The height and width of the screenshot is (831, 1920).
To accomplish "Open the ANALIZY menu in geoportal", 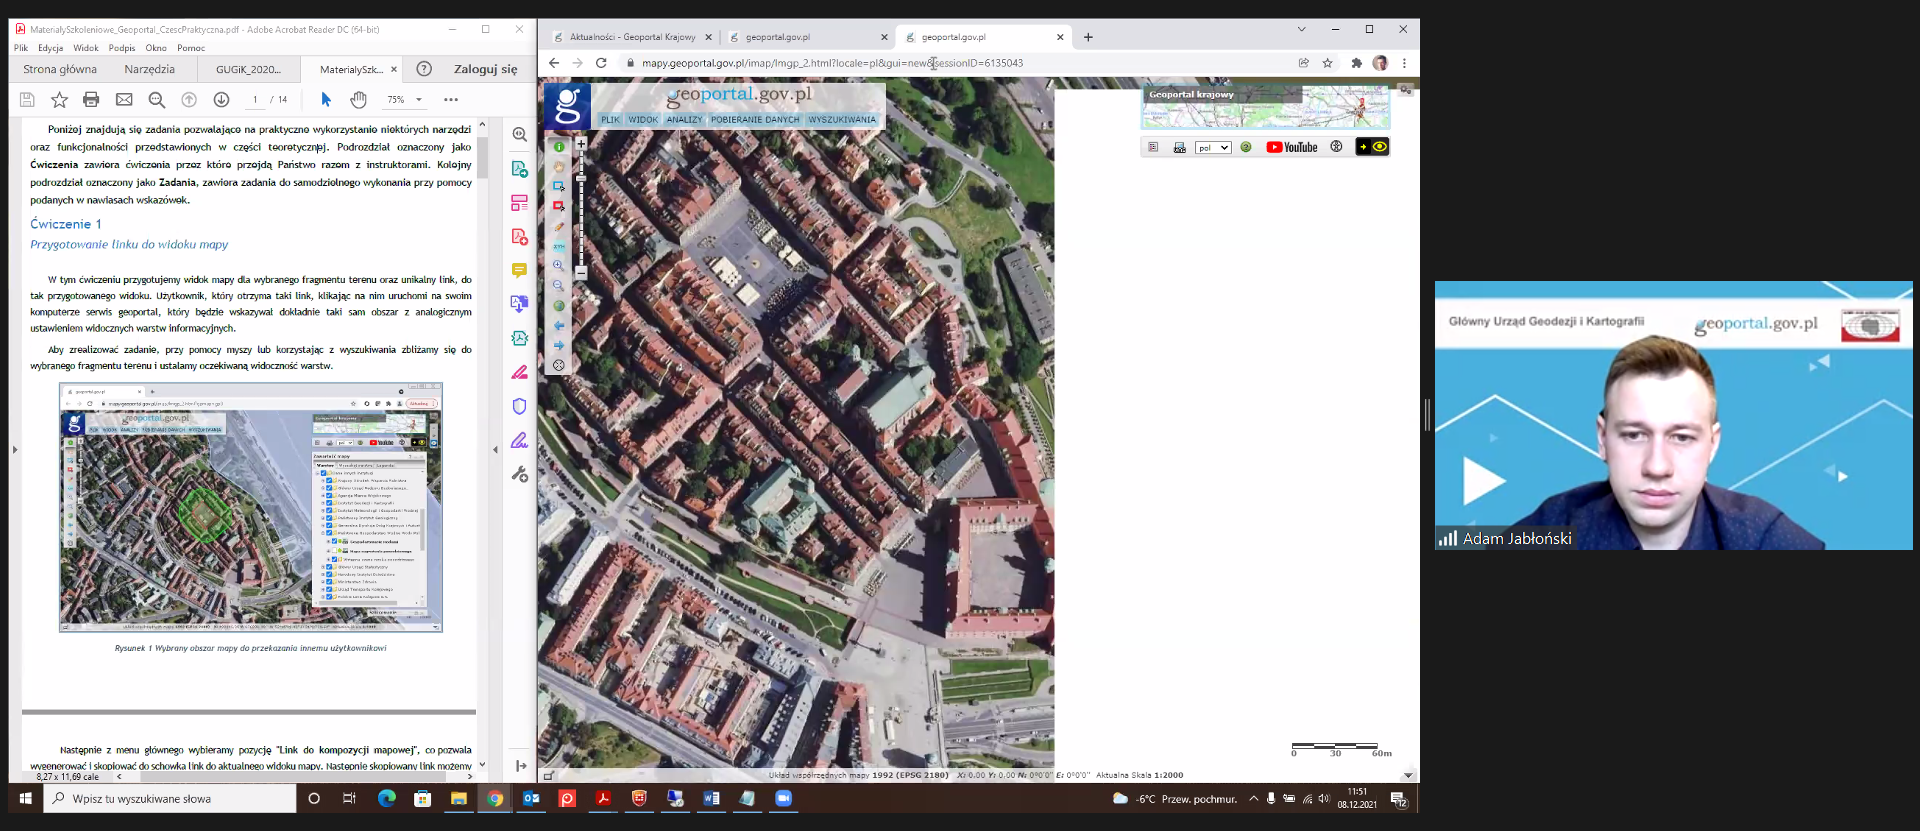I will [x=685, y=119].
